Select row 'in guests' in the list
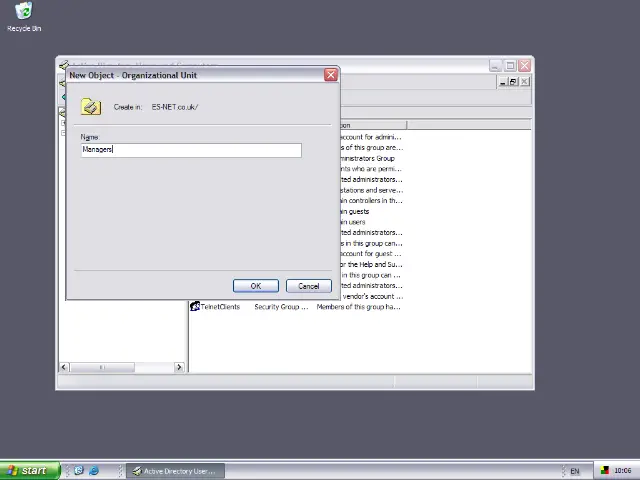The height and width of the screenshot is (480, 640). pos(355,211)
